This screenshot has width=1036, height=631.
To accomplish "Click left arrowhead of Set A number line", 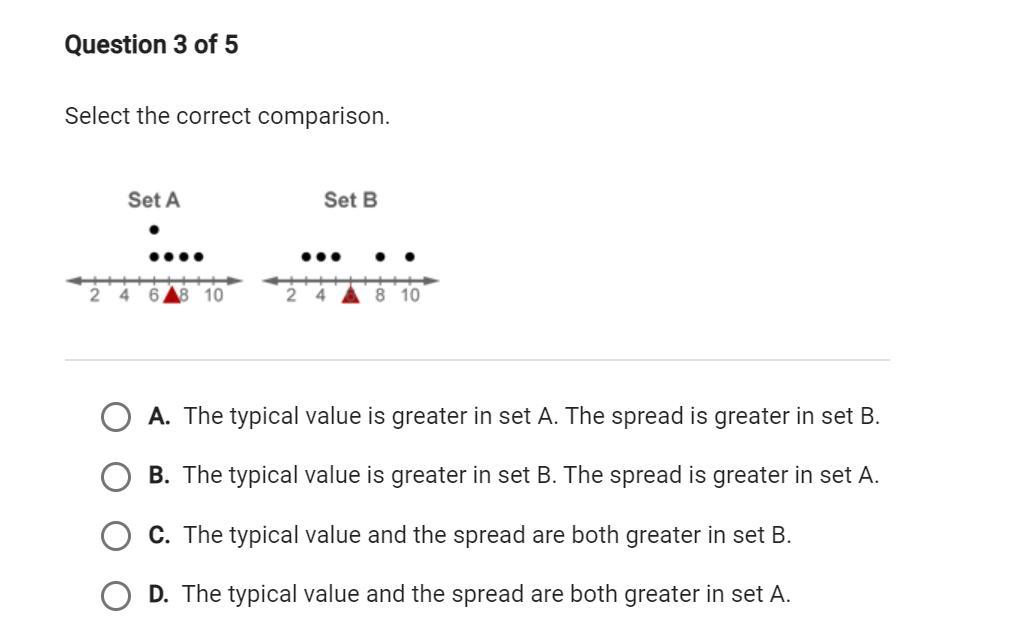I will 73,281.
